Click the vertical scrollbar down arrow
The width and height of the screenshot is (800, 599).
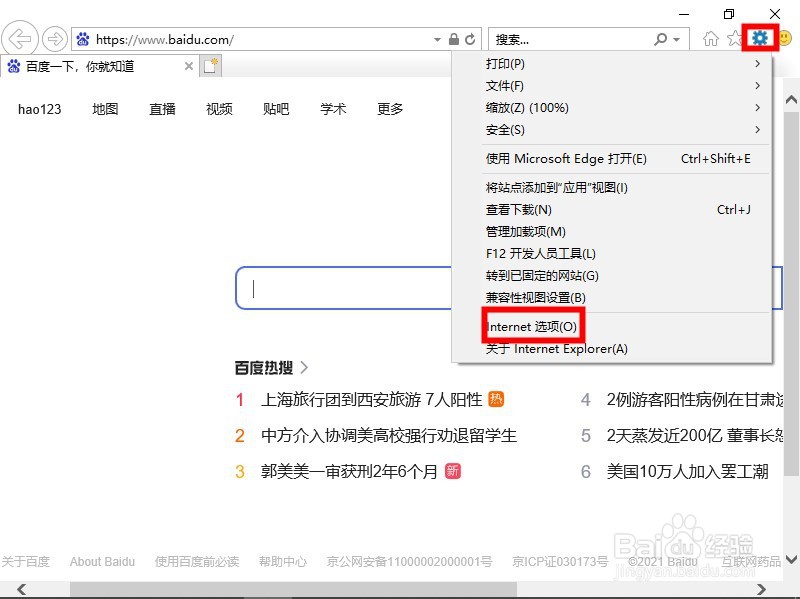pyautogui.click(x=791, y=559)
